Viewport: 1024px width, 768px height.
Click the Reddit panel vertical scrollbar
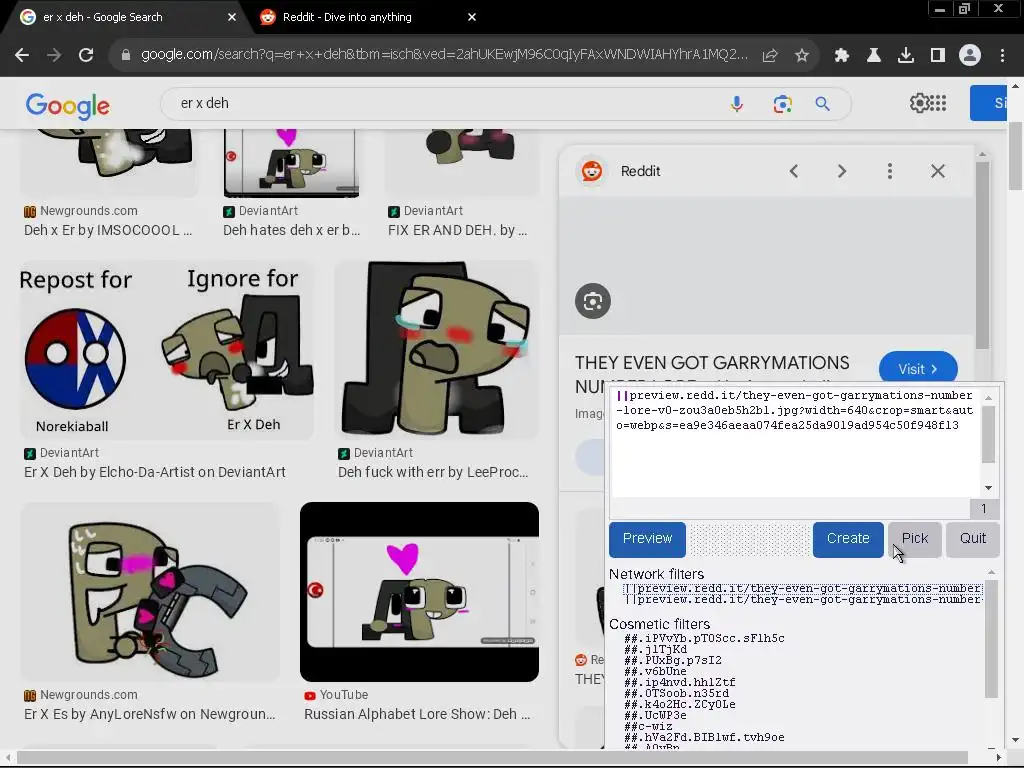(x=982, y=253)
